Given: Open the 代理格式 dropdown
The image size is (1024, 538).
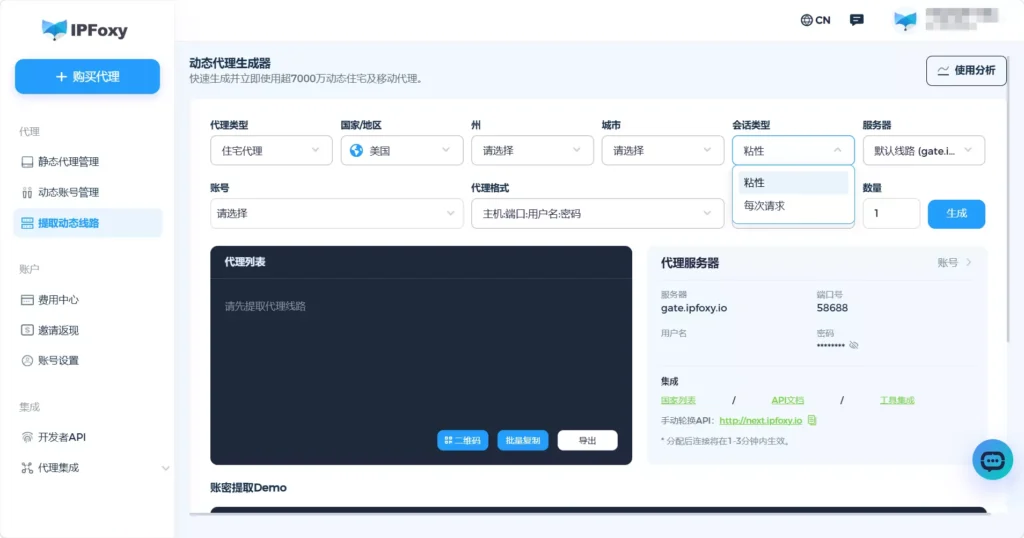Looking at the screenshot, I should (x=596, y=214).
